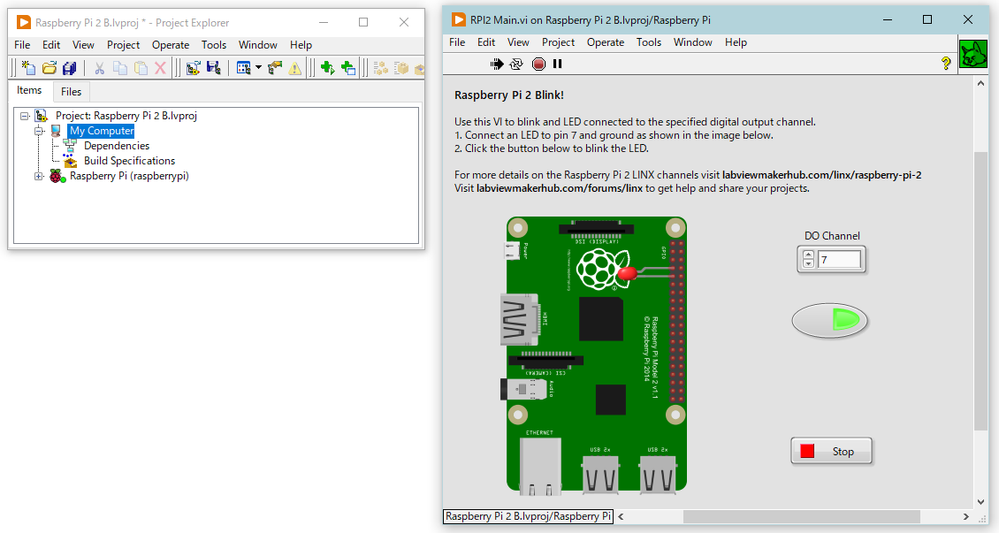Click the scroll right arrow in RPI2 Main.vi

click(966, 516)
